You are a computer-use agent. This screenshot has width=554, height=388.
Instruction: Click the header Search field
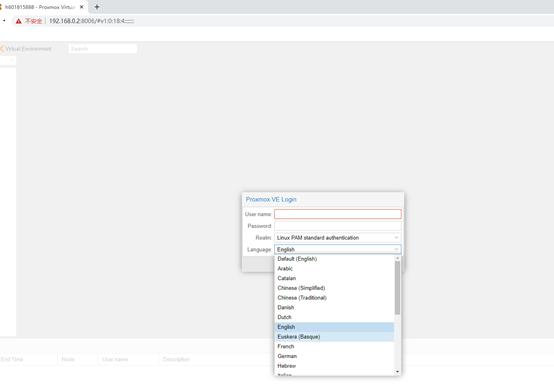pos(103,49)
